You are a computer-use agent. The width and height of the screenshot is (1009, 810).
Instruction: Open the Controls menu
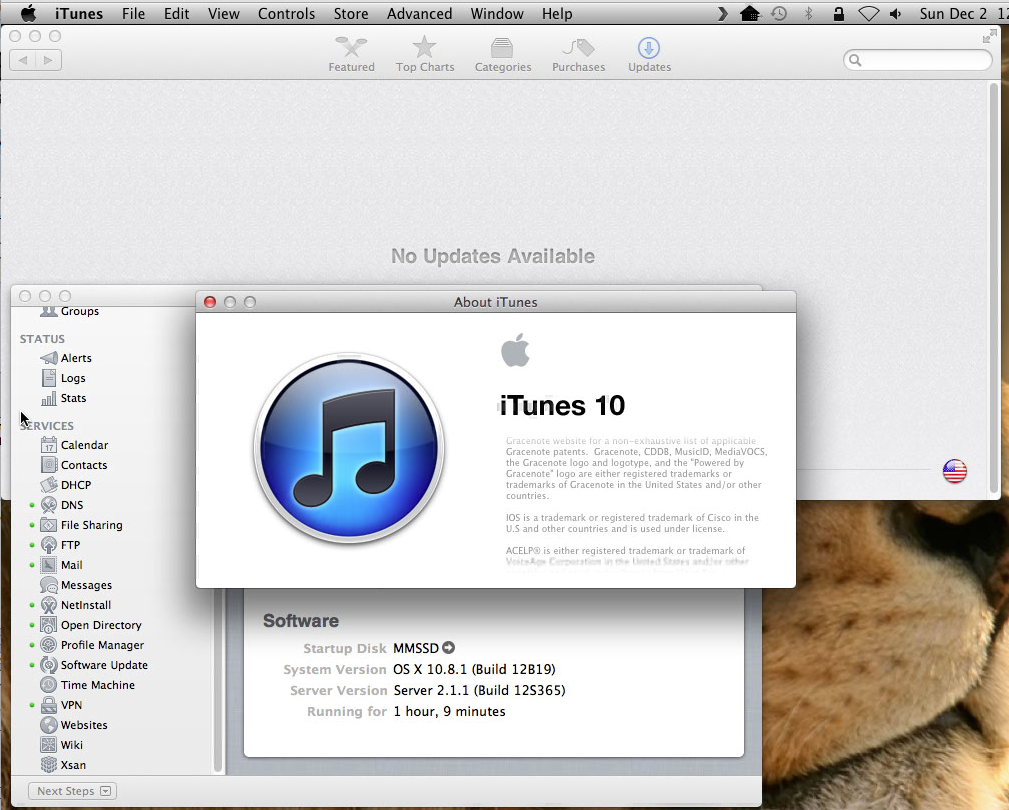tap(286, 14)
